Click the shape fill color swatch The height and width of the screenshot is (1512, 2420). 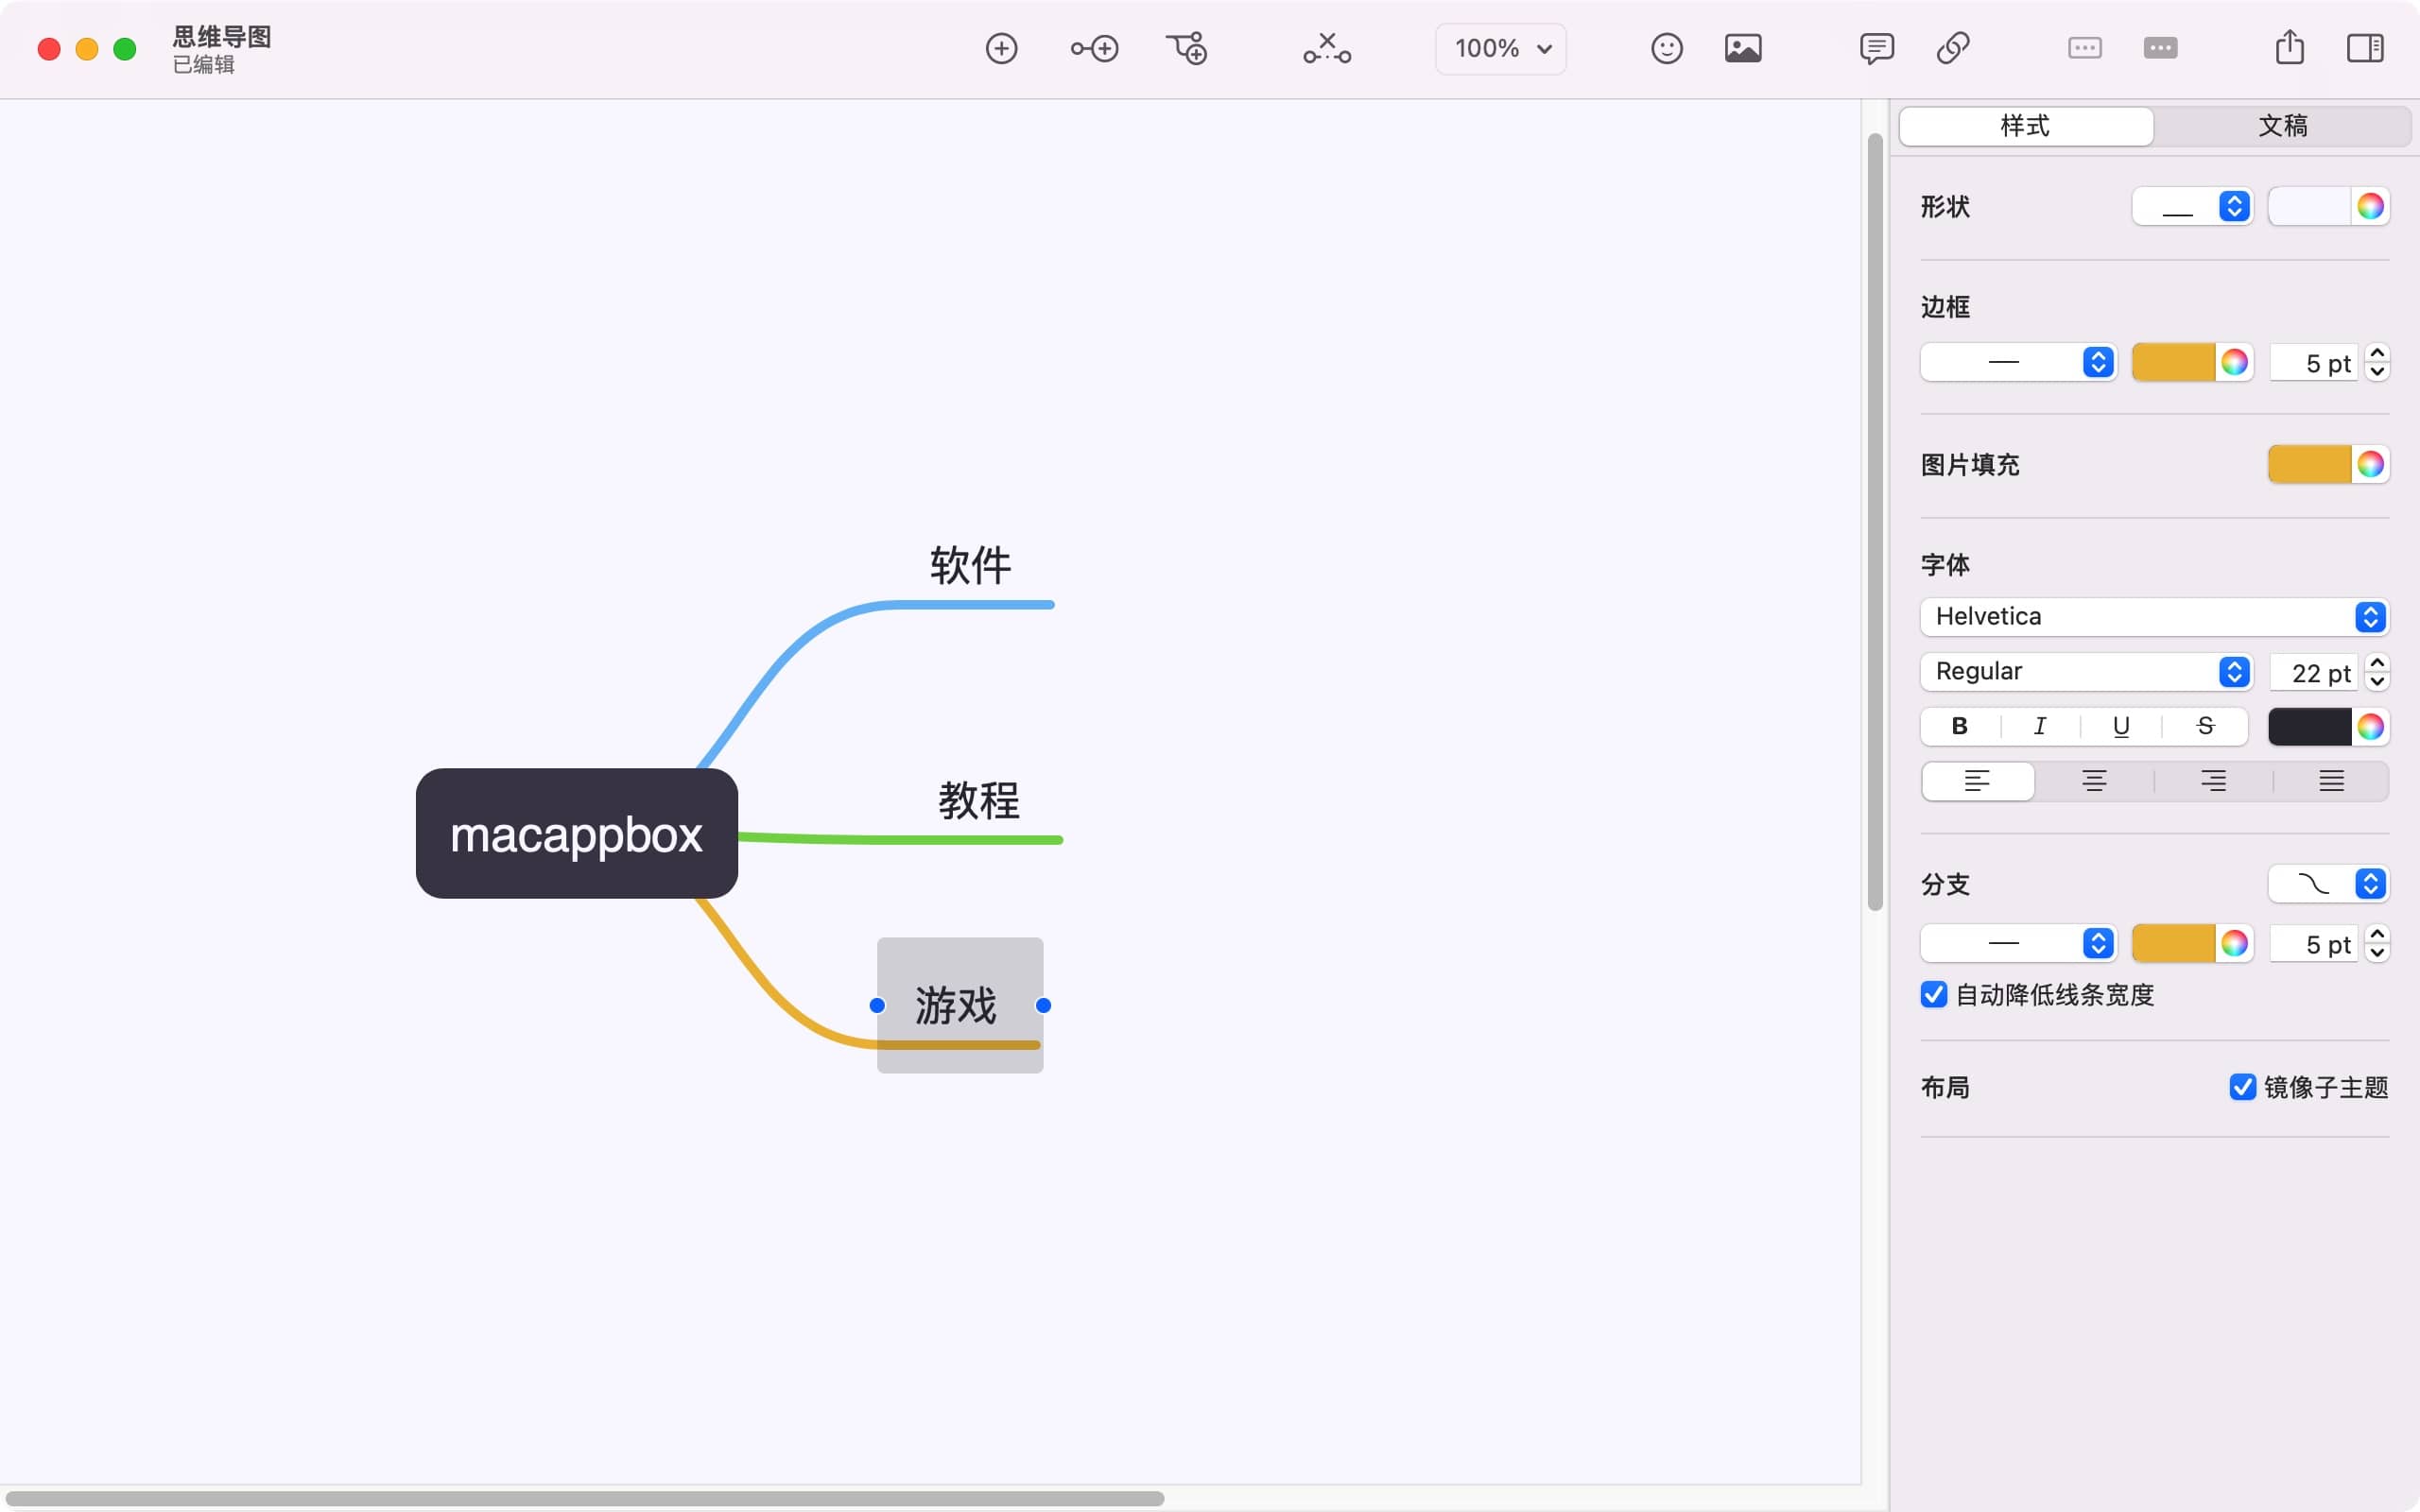(2309, 206)
